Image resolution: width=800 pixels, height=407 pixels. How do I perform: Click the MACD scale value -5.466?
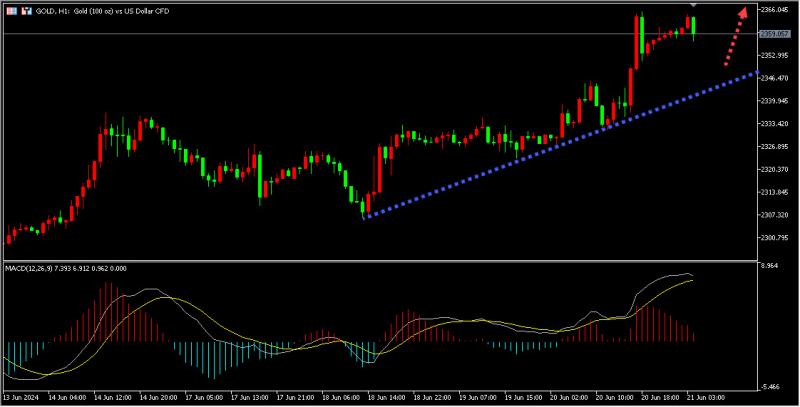[772, 387]
